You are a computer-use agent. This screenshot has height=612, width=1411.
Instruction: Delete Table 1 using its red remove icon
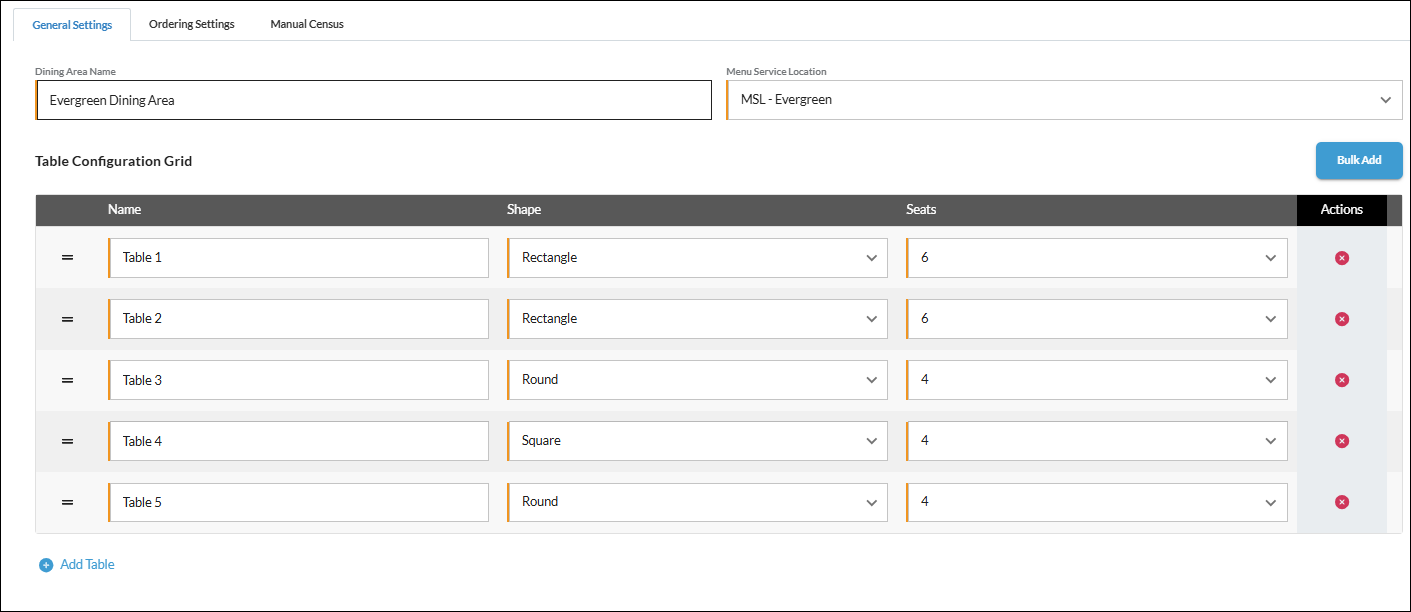coord(1342,258)
